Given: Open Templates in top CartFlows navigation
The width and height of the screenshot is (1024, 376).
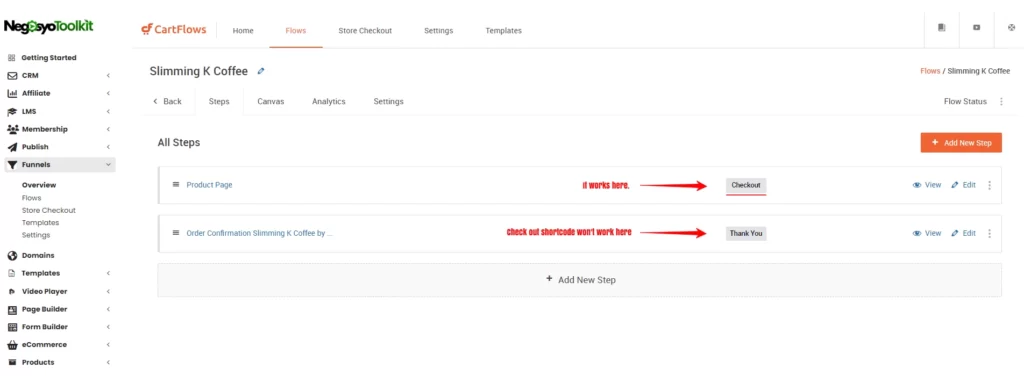Looking at the screenshot, I should click(504, 31).
